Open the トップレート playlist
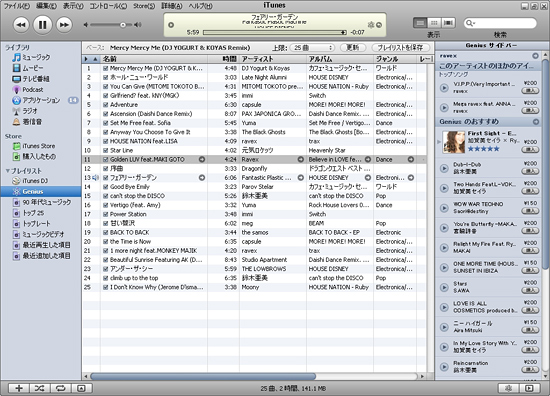This screenshot has width=550, height=396. (32, 223)
